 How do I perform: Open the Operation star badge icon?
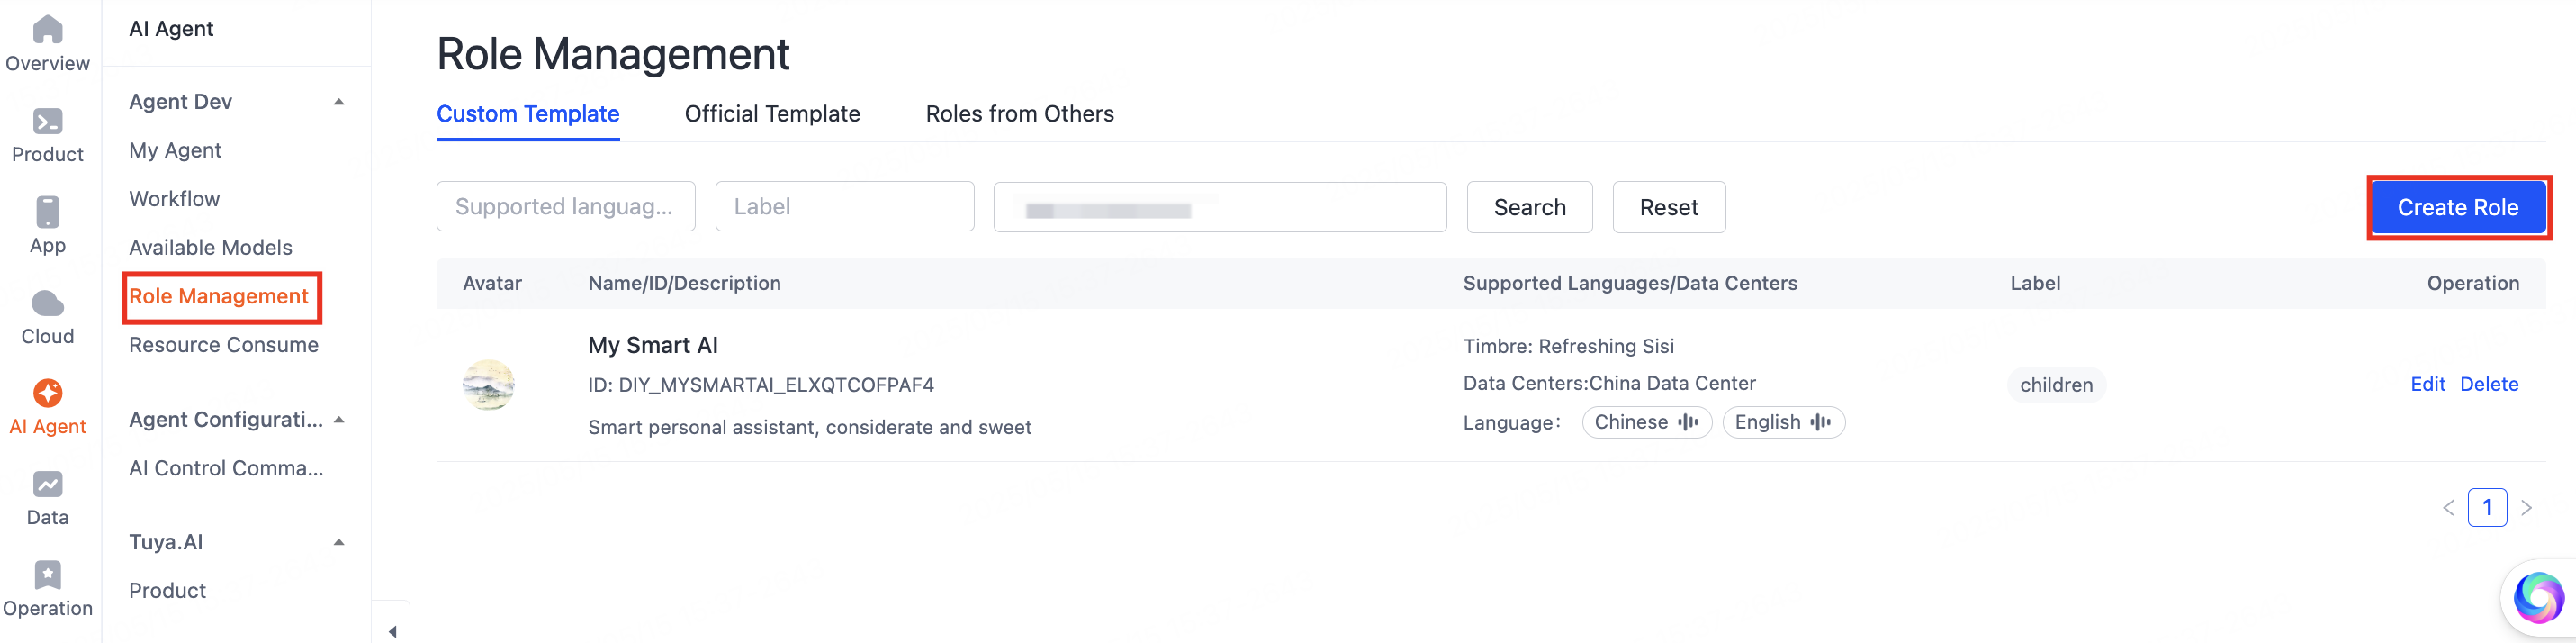(x=47, y=575)
